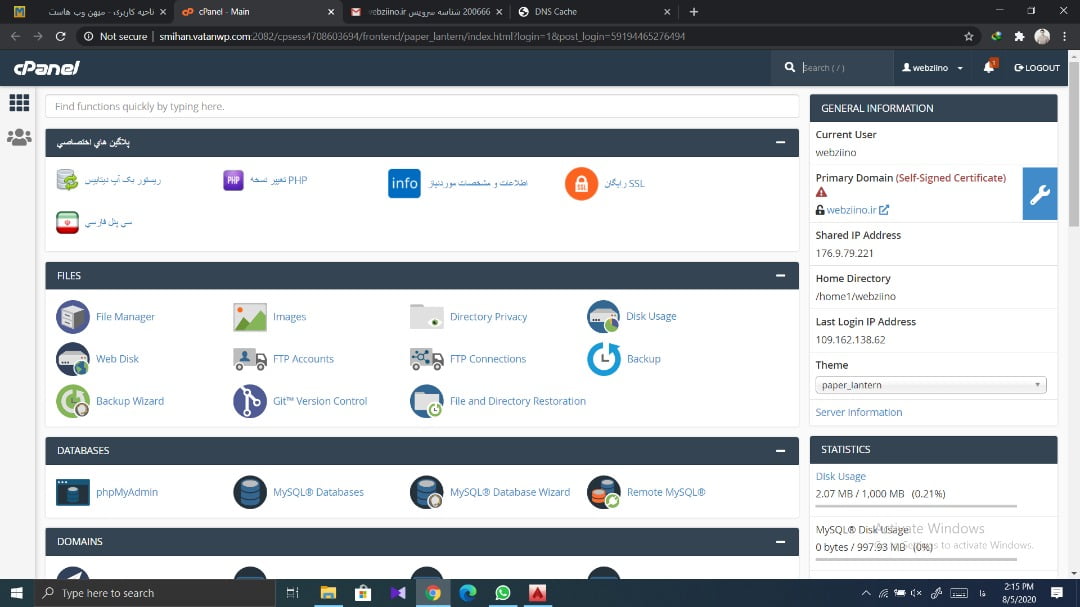This screenshot has width=1080, height=607.
Task: Click the cPanel logo
Action: click(x=47, y=68)
